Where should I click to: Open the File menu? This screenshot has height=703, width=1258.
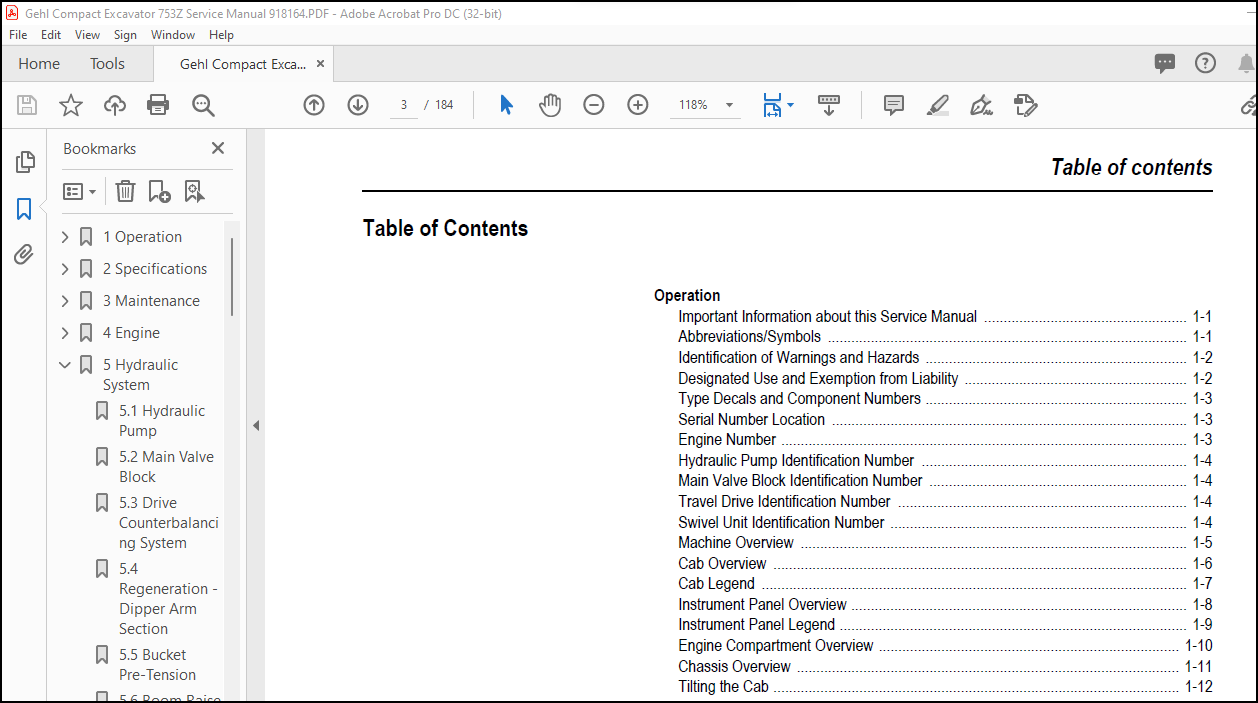pos(18,34)
